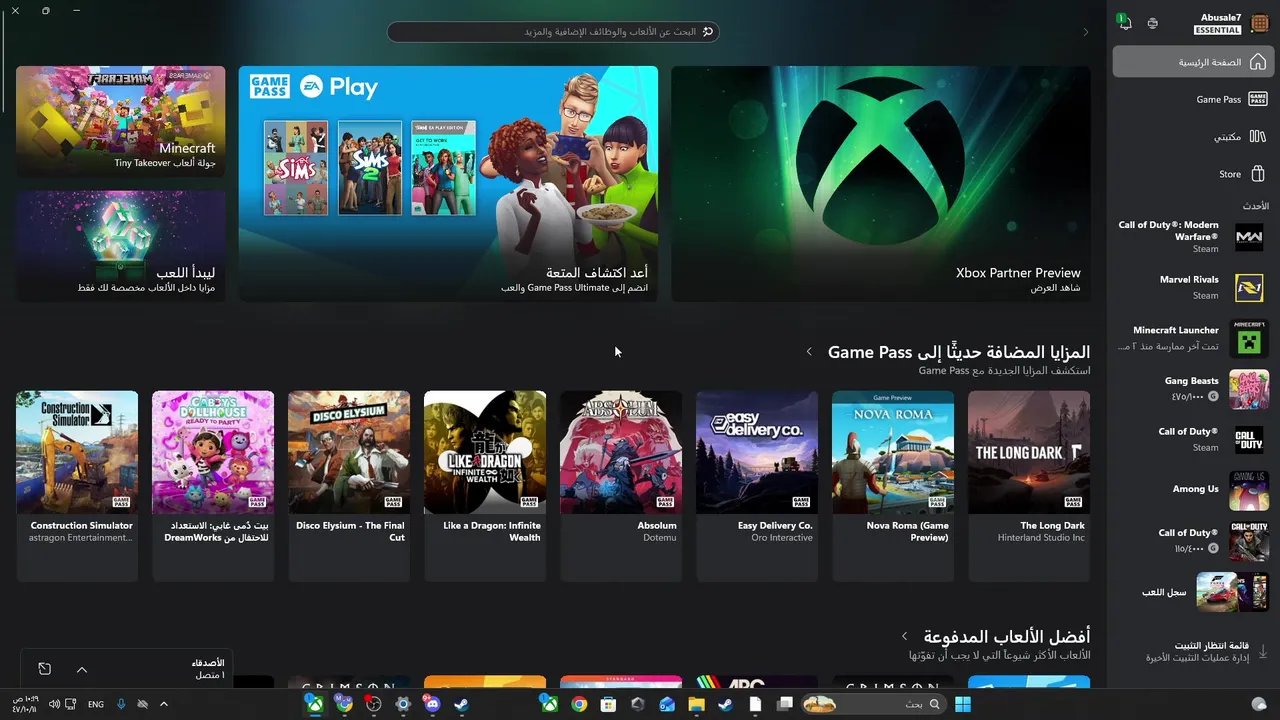Viewport: 1280px width, 720px height.
Task: Open the ليبدأ اللعب perks tile
Action: coord(121,246)
